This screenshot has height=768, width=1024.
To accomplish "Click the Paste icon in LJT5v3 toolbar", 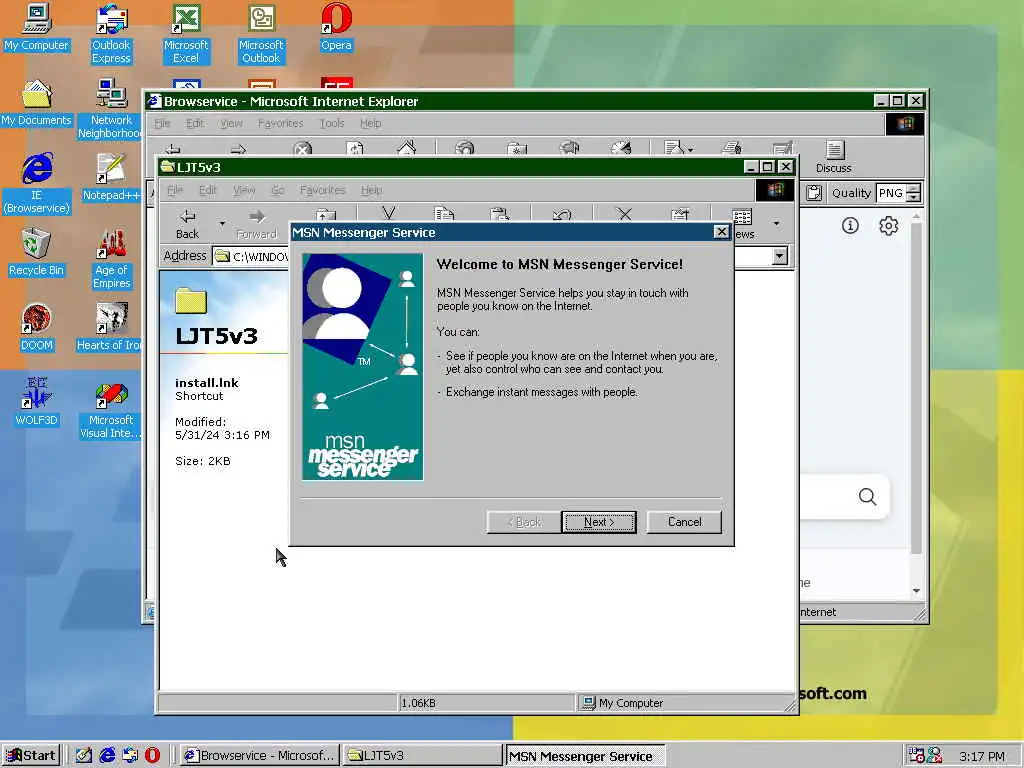I will [x=500, y=214].
